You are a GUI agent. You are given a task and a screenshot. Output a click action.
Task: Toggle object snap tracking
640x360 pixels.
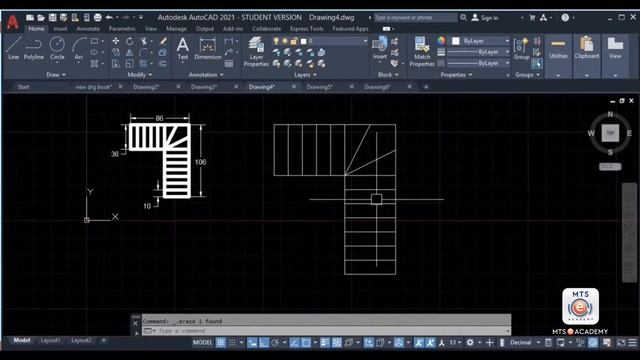click(294, 342)
